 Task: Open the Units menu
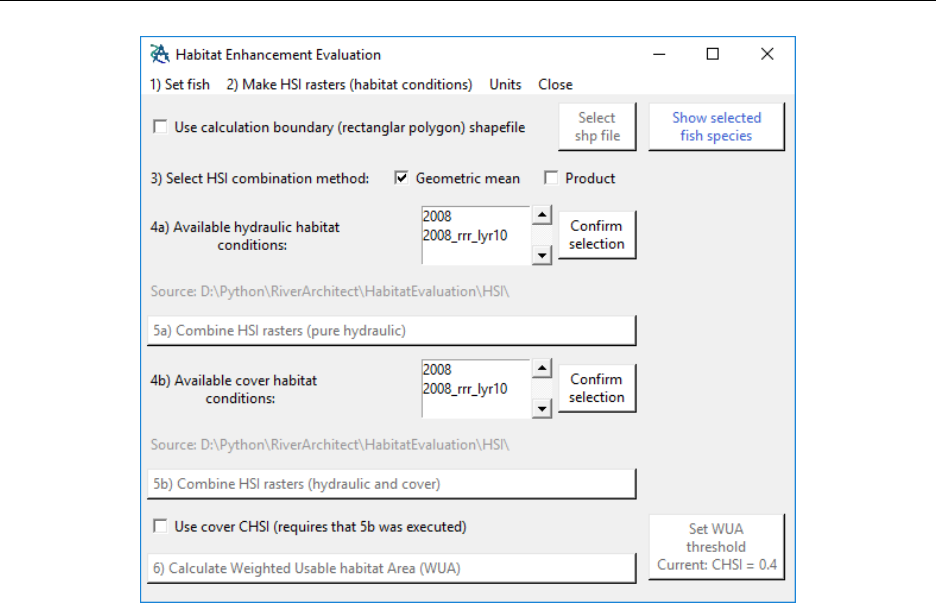(x=505, y=85)
